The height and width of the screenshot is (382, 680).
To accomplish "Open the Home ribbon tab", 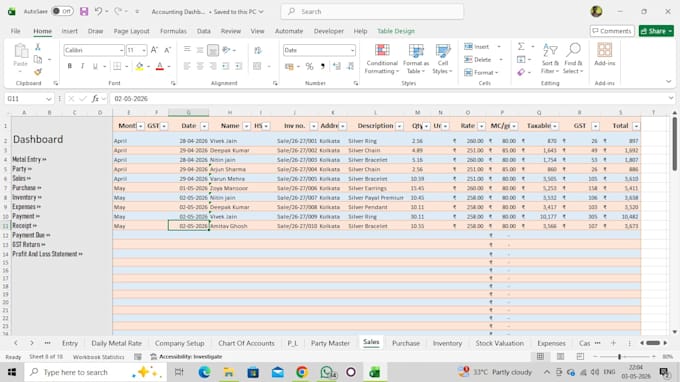I will pyautogui.click(x=42, y=31).
